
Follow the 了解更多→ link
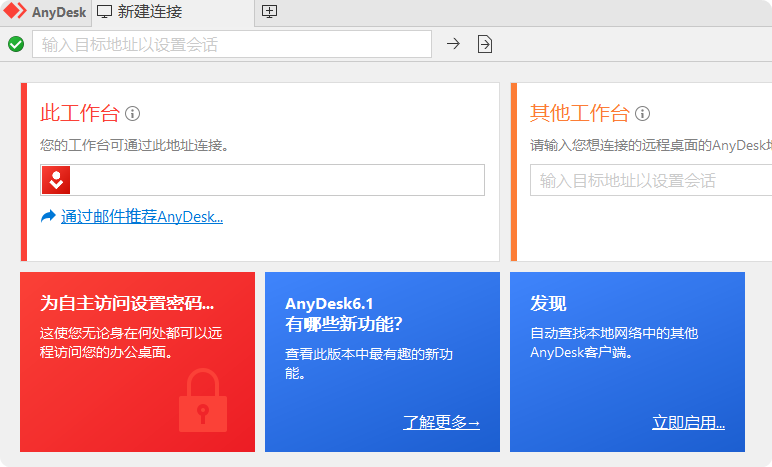(441, 423)
